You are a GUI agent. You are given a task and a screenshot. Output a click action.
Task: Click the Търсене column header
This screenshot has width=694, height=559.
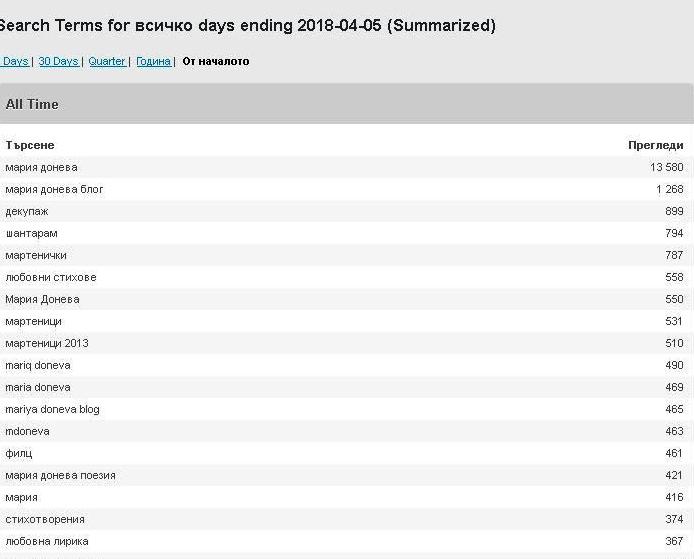[30, 145]
